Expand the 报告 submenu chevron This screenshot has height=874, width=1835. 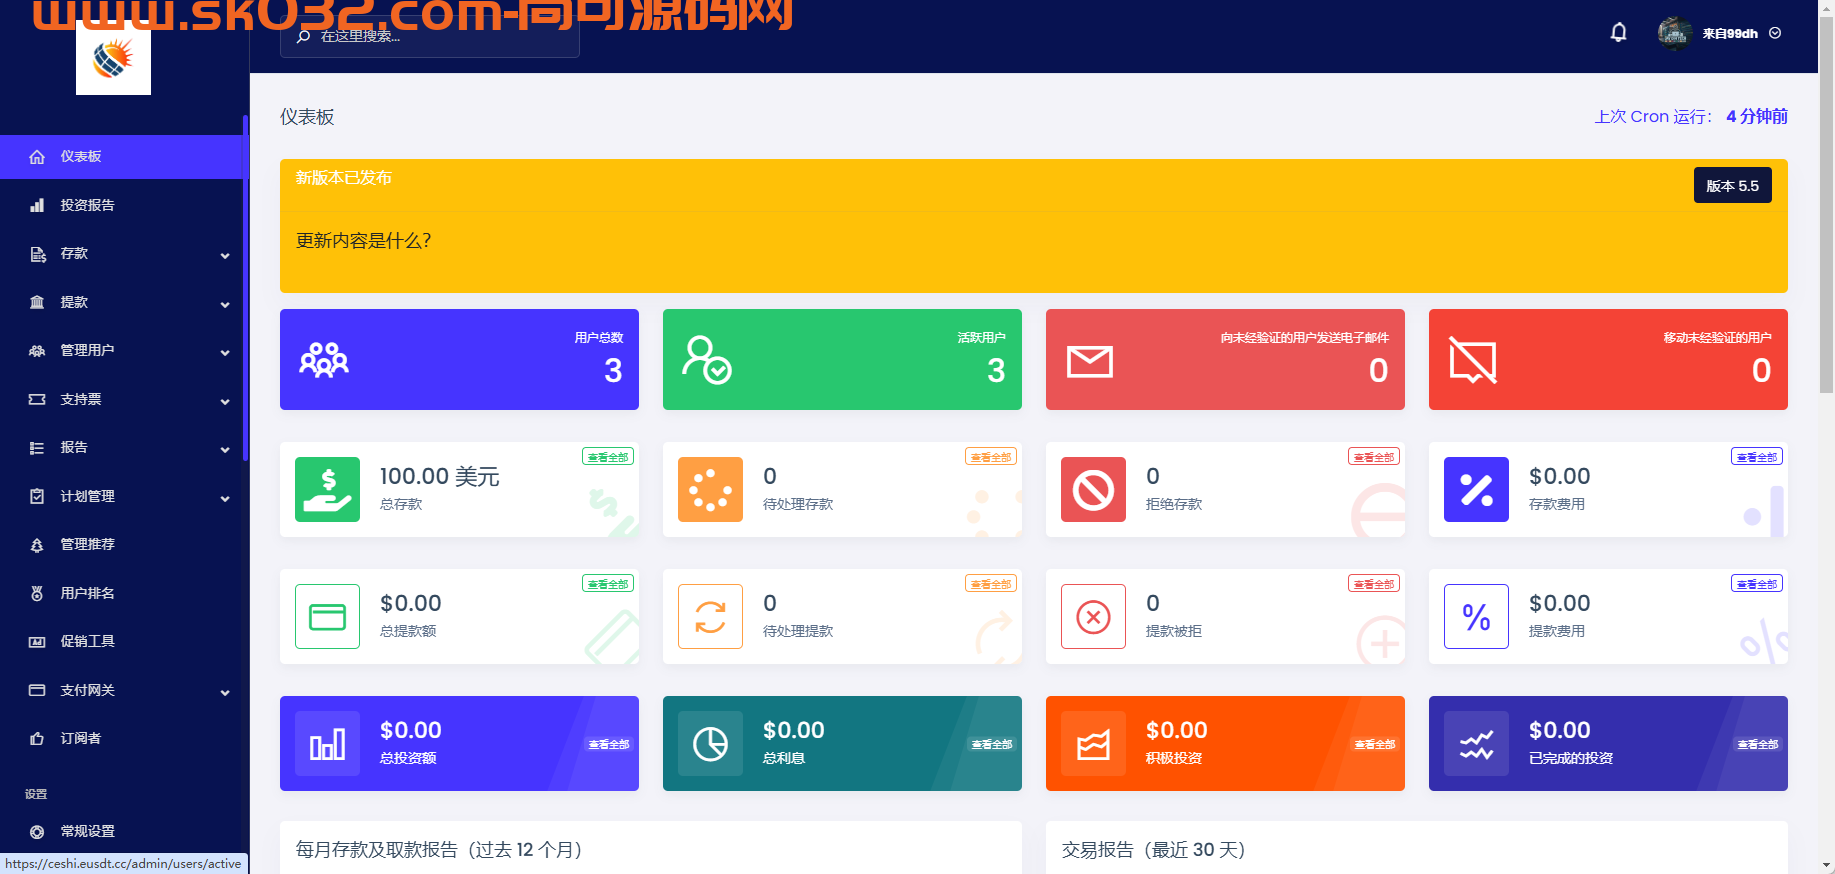[225, 449]
